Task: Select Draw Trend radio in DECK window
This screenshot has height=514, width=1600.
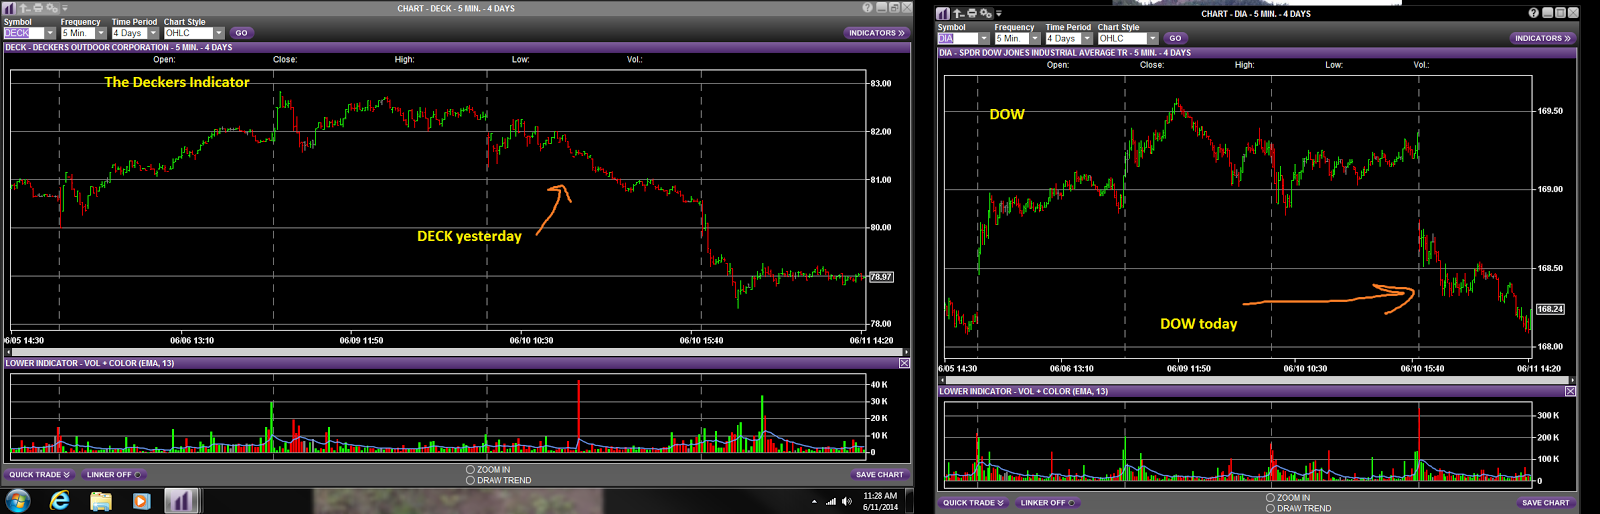Action: (470, 481)
